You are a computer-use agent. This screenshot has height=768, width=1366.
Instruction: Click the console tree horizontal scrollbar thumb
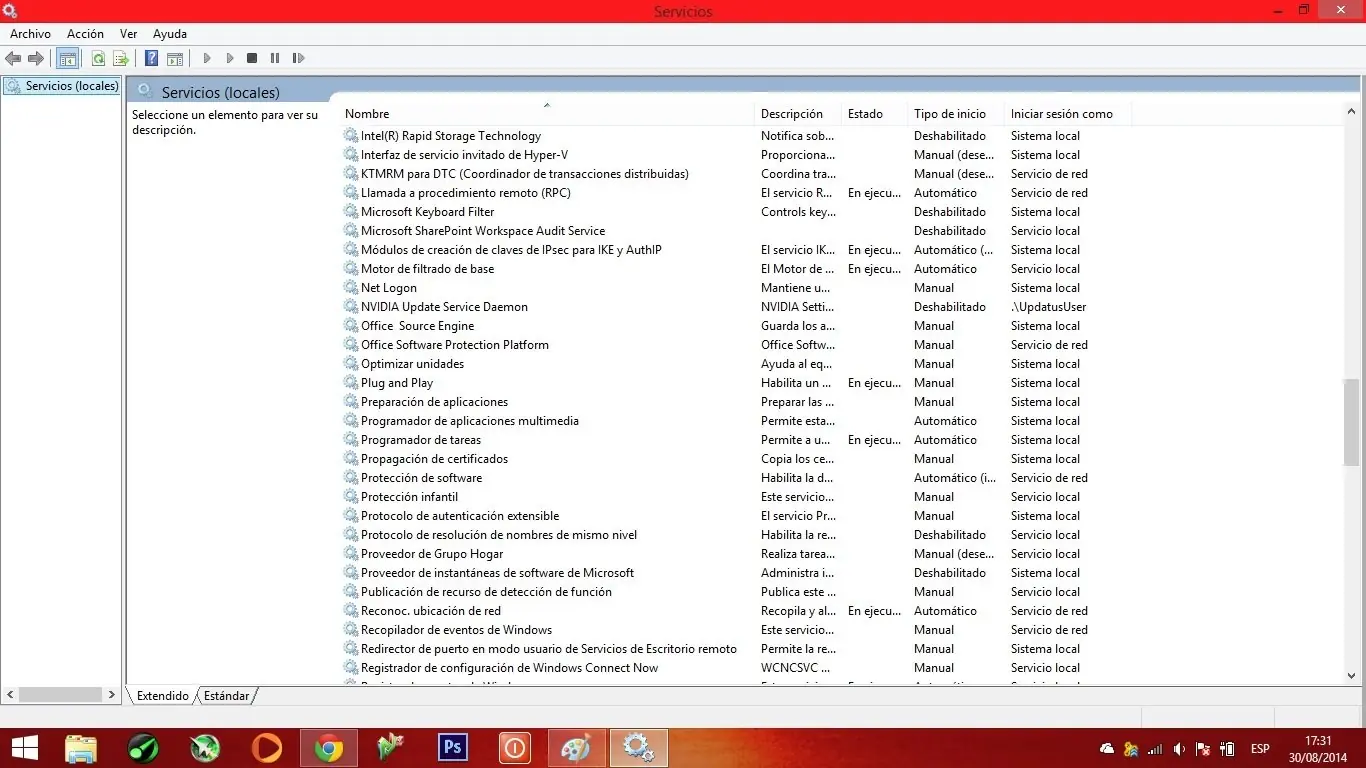(x=60, y=695)
